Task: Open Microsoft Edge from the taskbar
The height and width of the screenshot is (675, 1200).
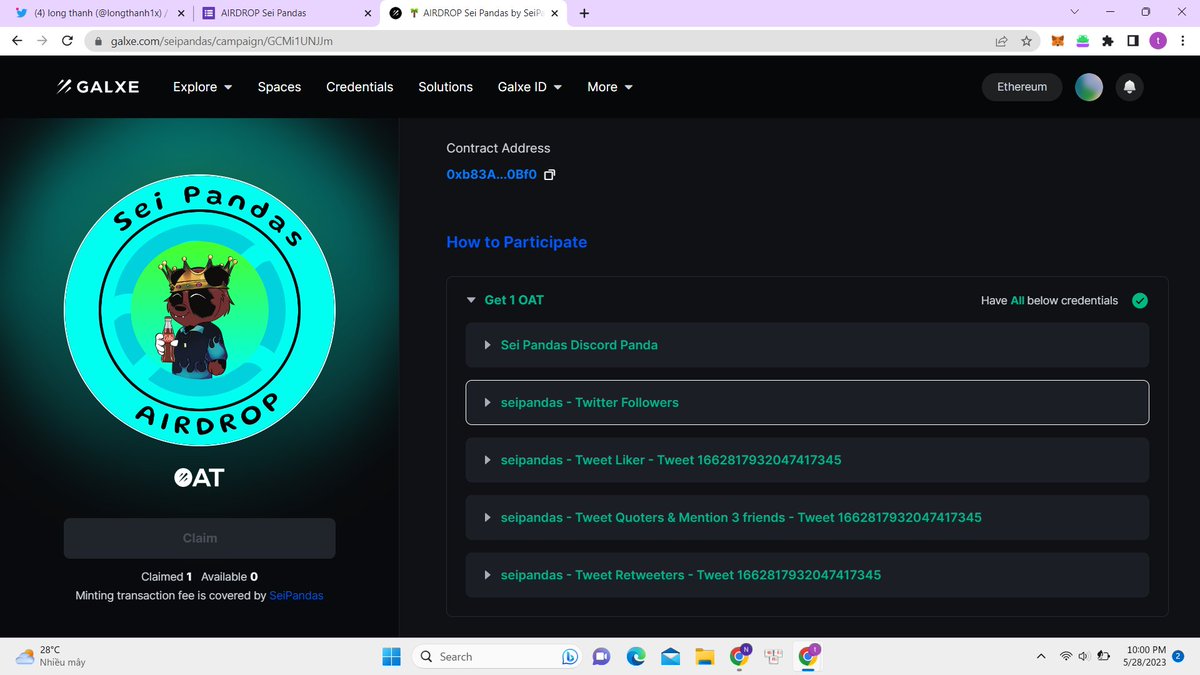Action: point(636,656)
